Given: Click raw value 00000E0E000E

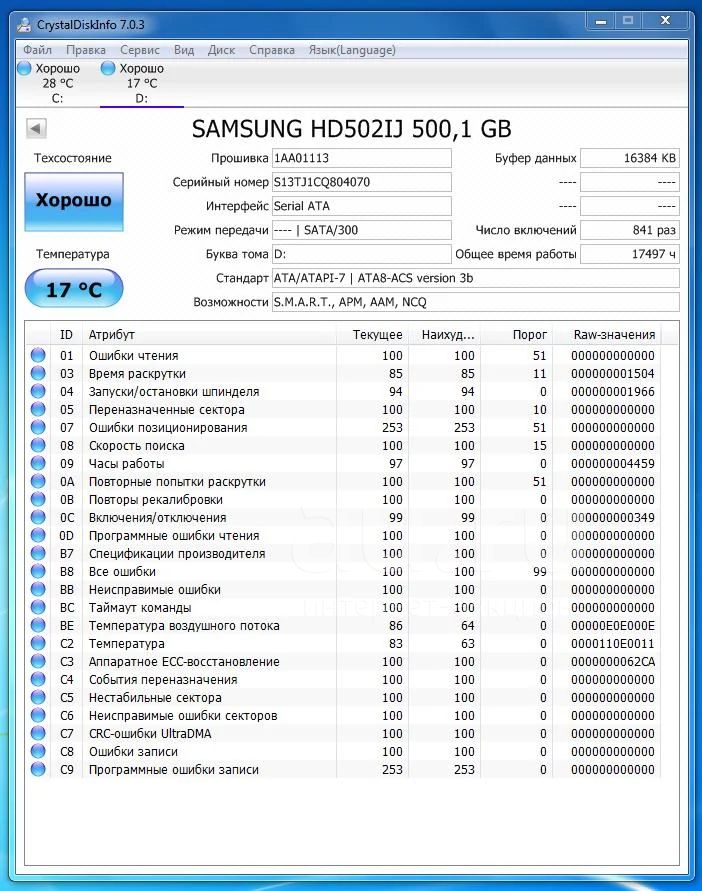Looking at the screenshot, I should coord(613,626).
